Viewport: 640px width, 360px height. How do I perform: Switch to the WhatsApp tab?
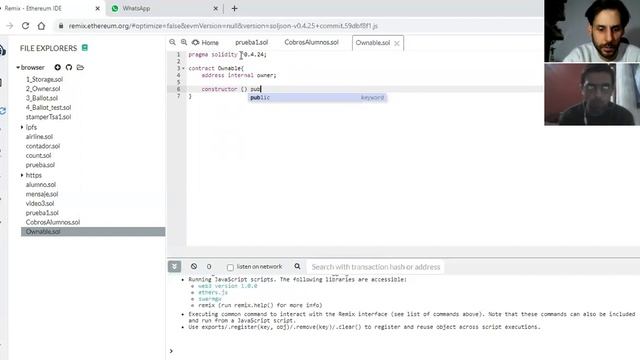[136, 8]
